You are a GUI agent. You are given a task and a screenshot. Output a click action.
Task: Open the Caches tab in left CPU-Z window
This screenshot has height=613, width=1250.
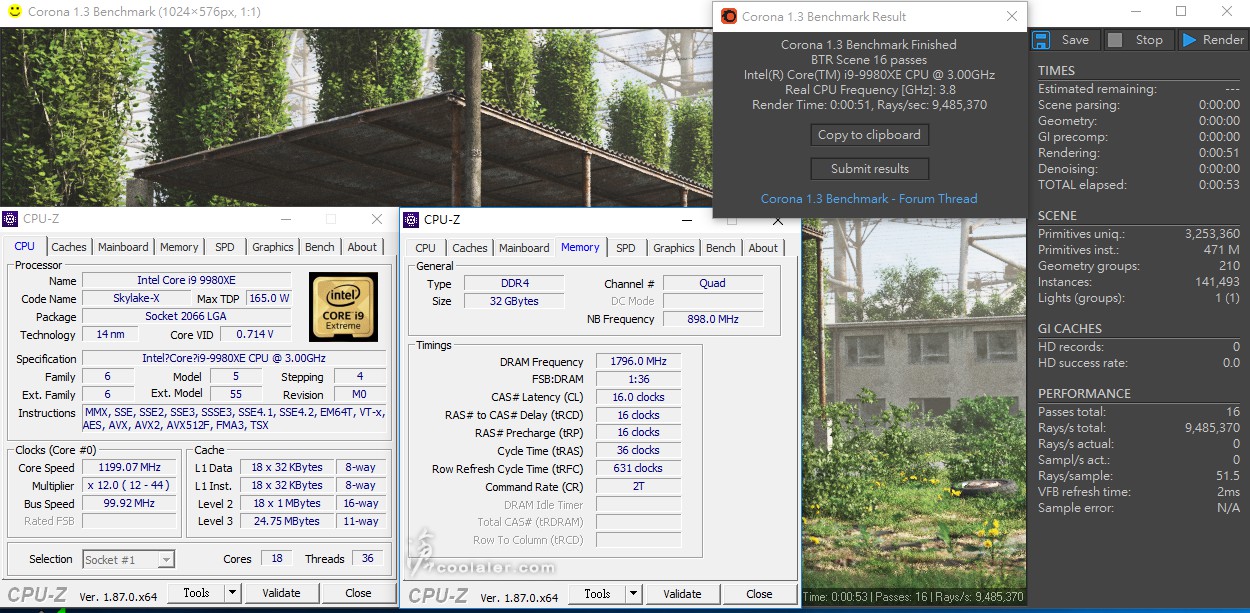pos(69,247)
